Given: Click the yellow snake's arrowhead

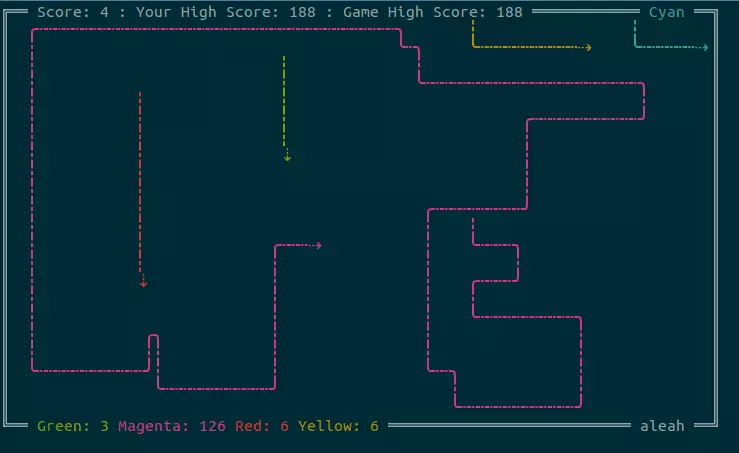Looking at the screenshot, I should 588,47.
